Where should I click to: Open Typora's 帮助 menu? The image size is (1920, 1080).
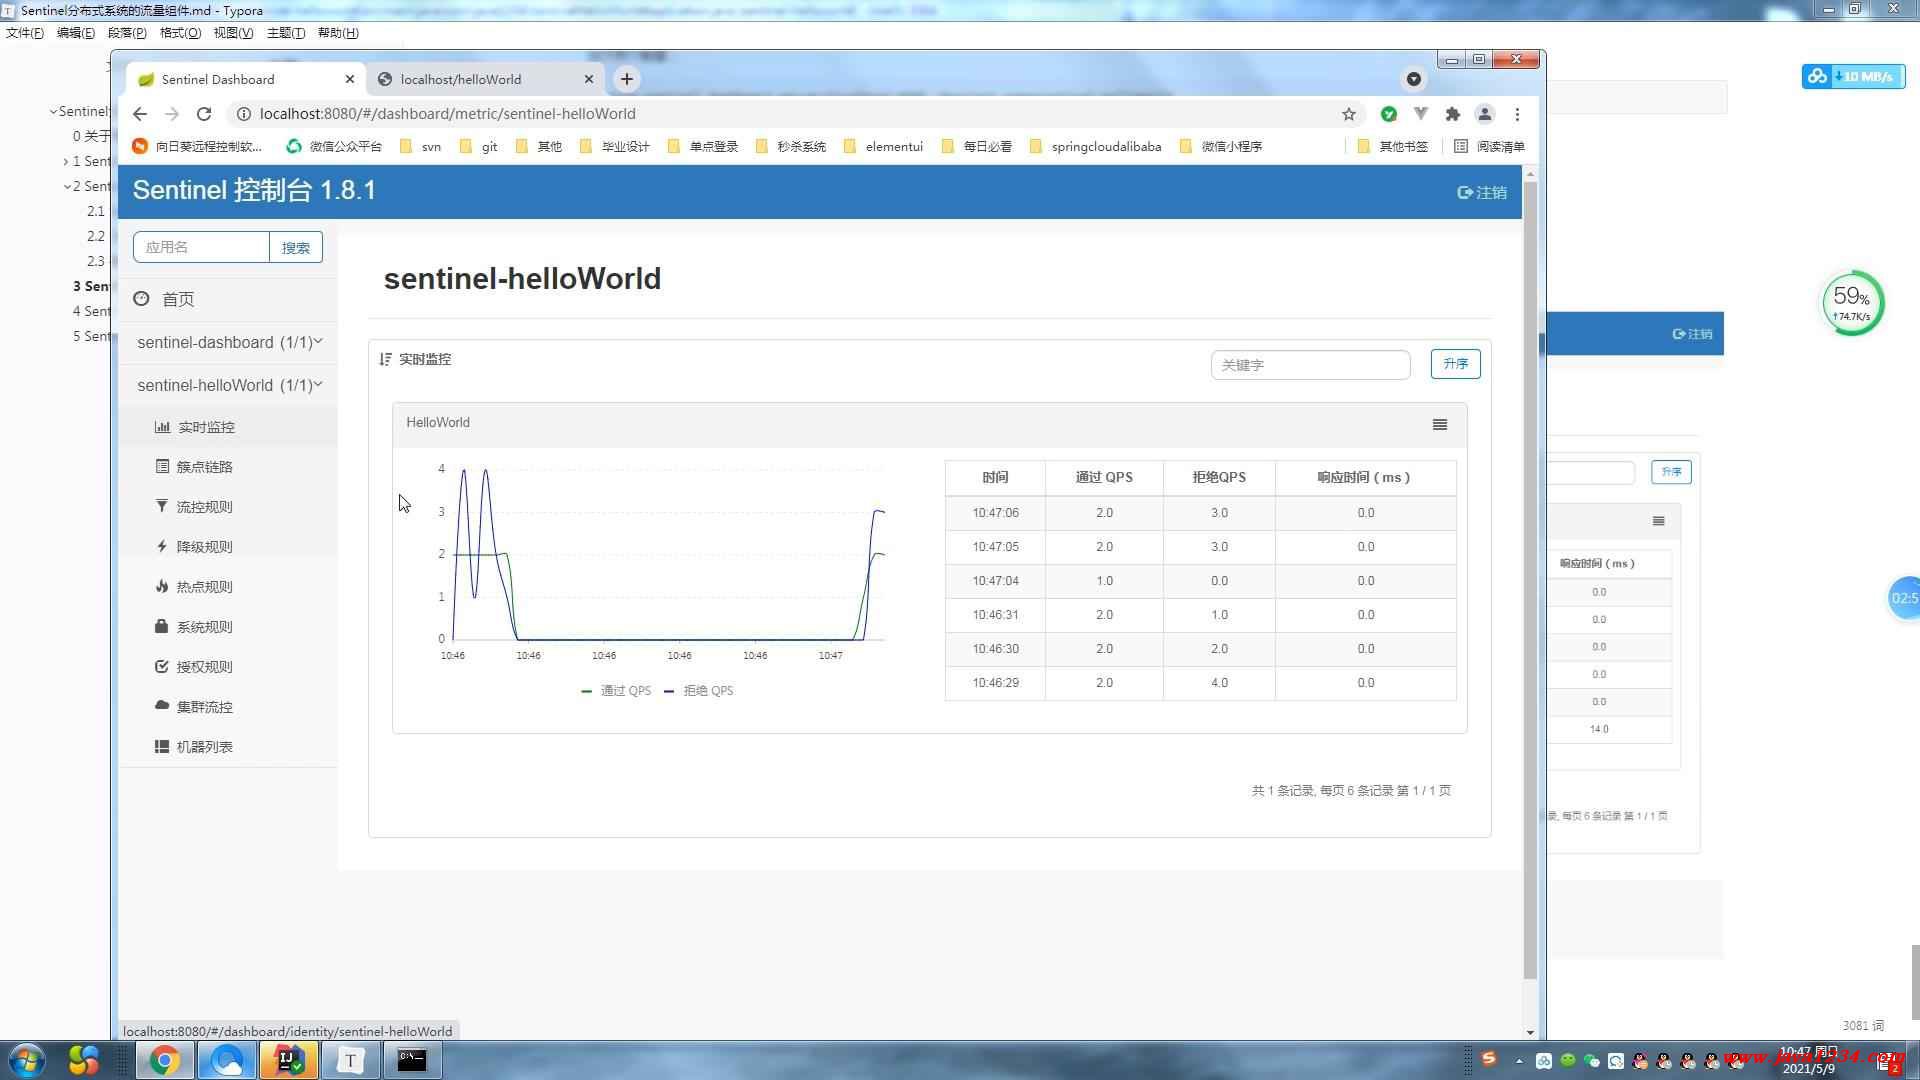click(x=338, y=33)
